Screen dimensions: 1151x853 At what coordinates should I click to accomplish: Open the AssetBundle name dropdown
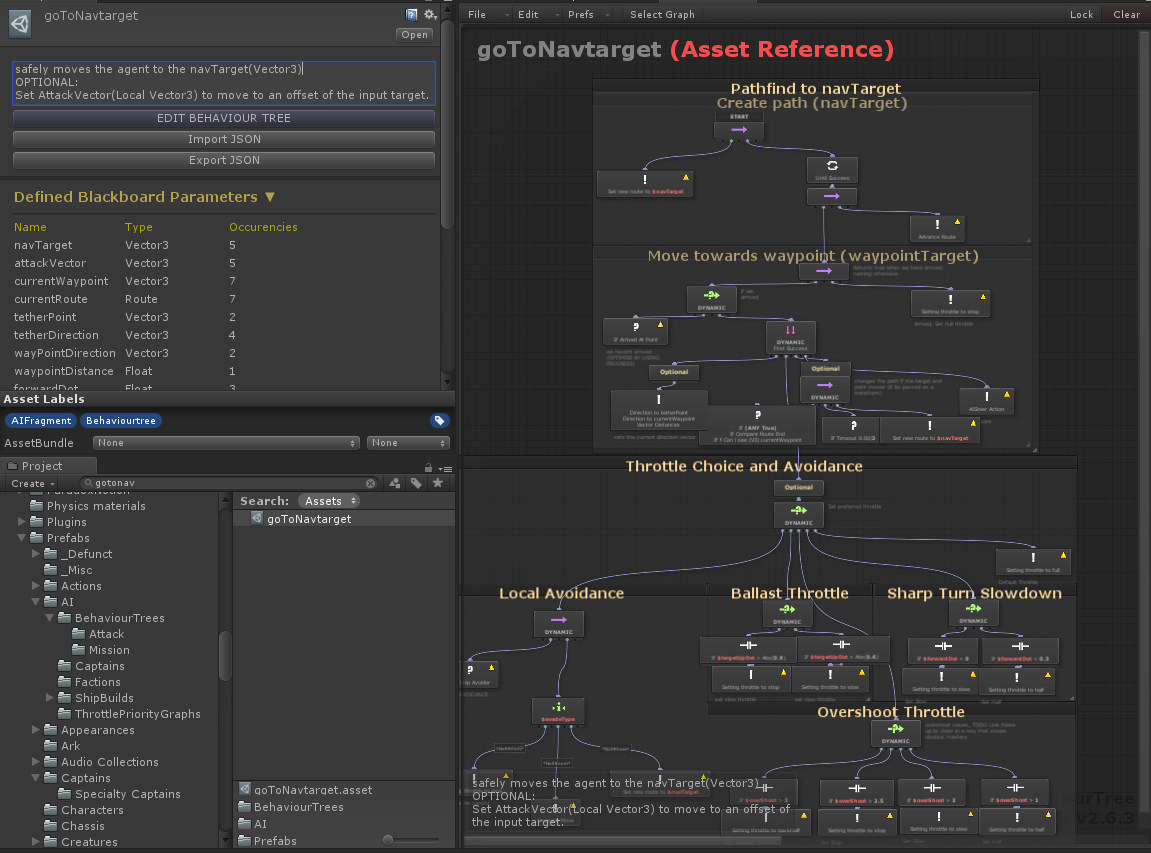[226, 443]
